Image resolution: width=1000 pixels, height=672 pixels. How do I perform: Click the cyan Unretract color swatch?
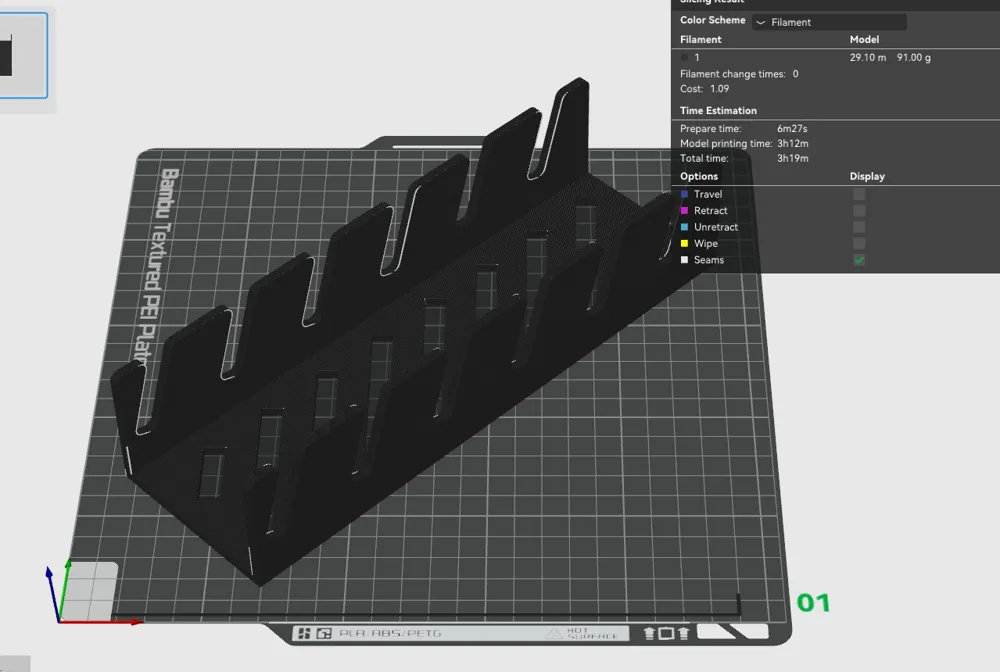[684, 227]
